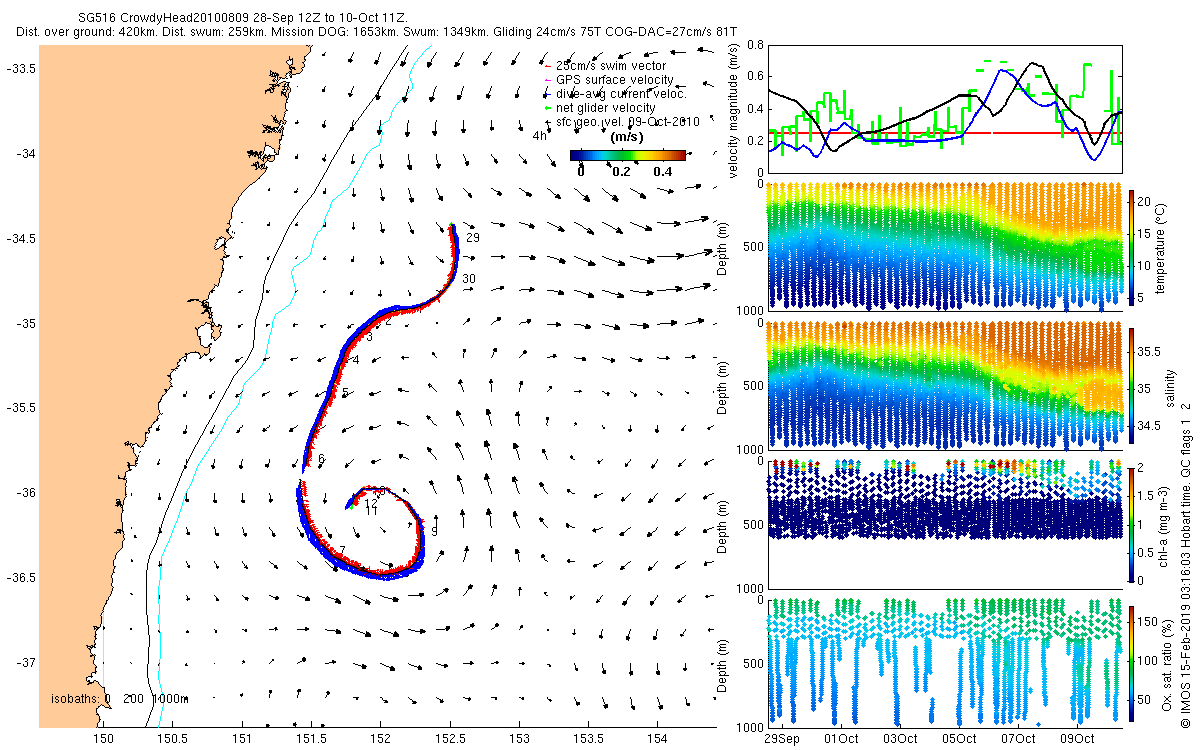Click track marker labeled 30 on the map
1200x750 pixels.
(x=468, y=278)
